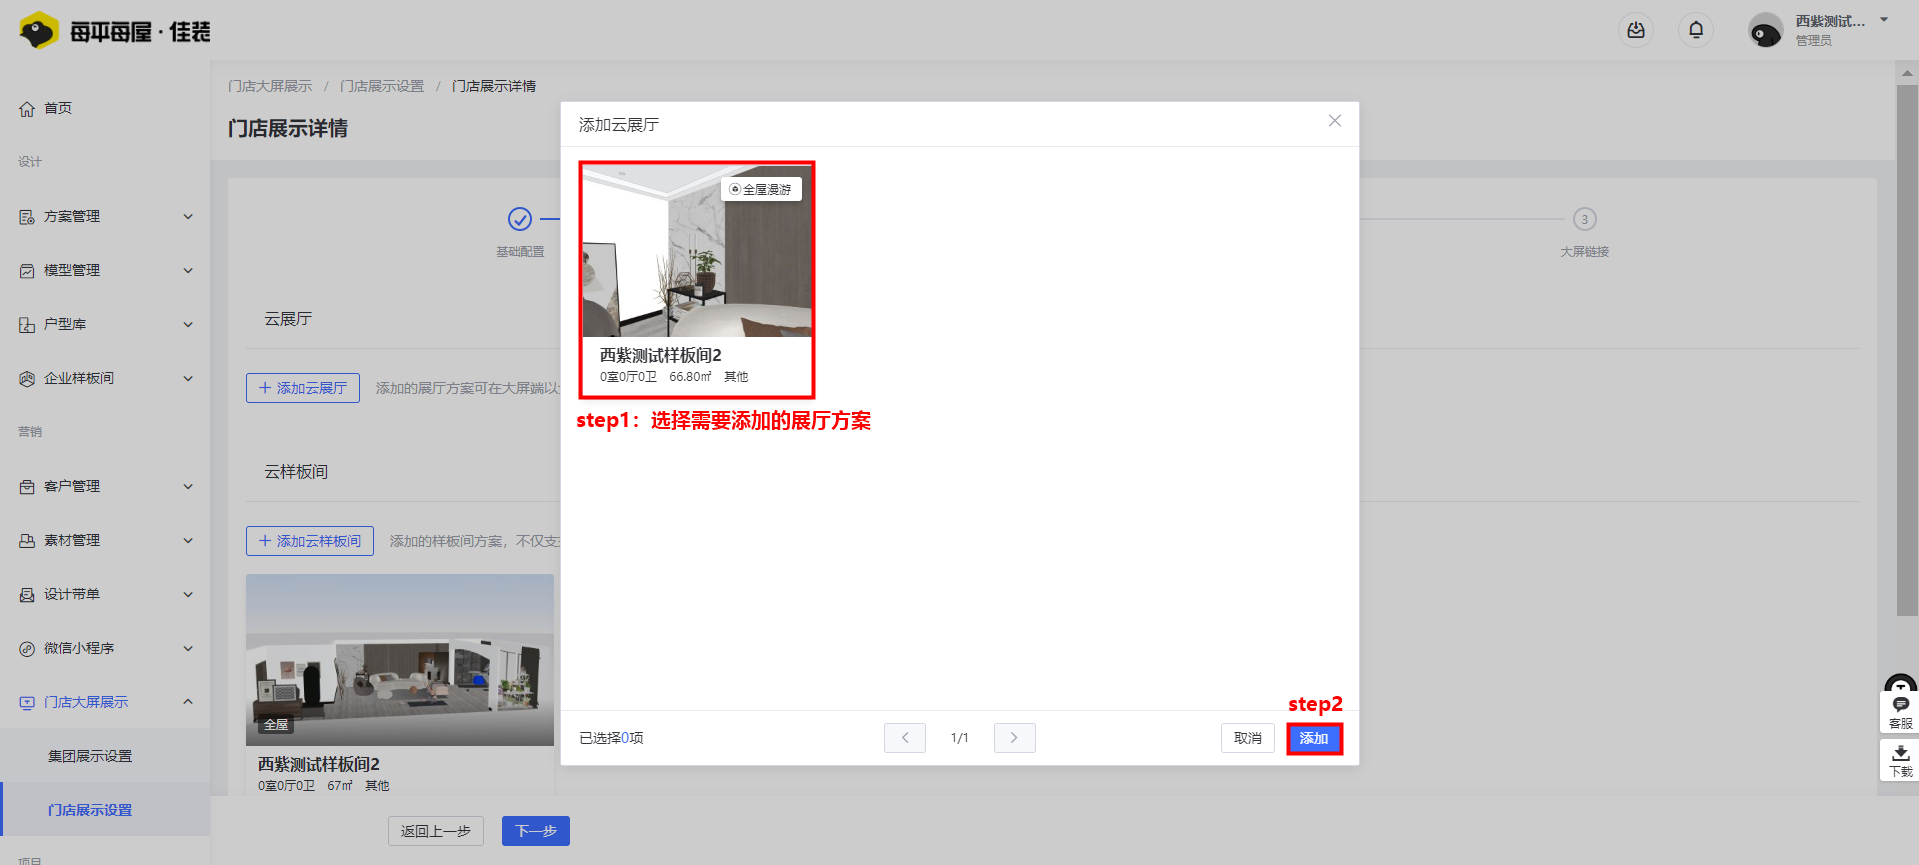Expand the 方案管理 menu chevron

[188, 217]
